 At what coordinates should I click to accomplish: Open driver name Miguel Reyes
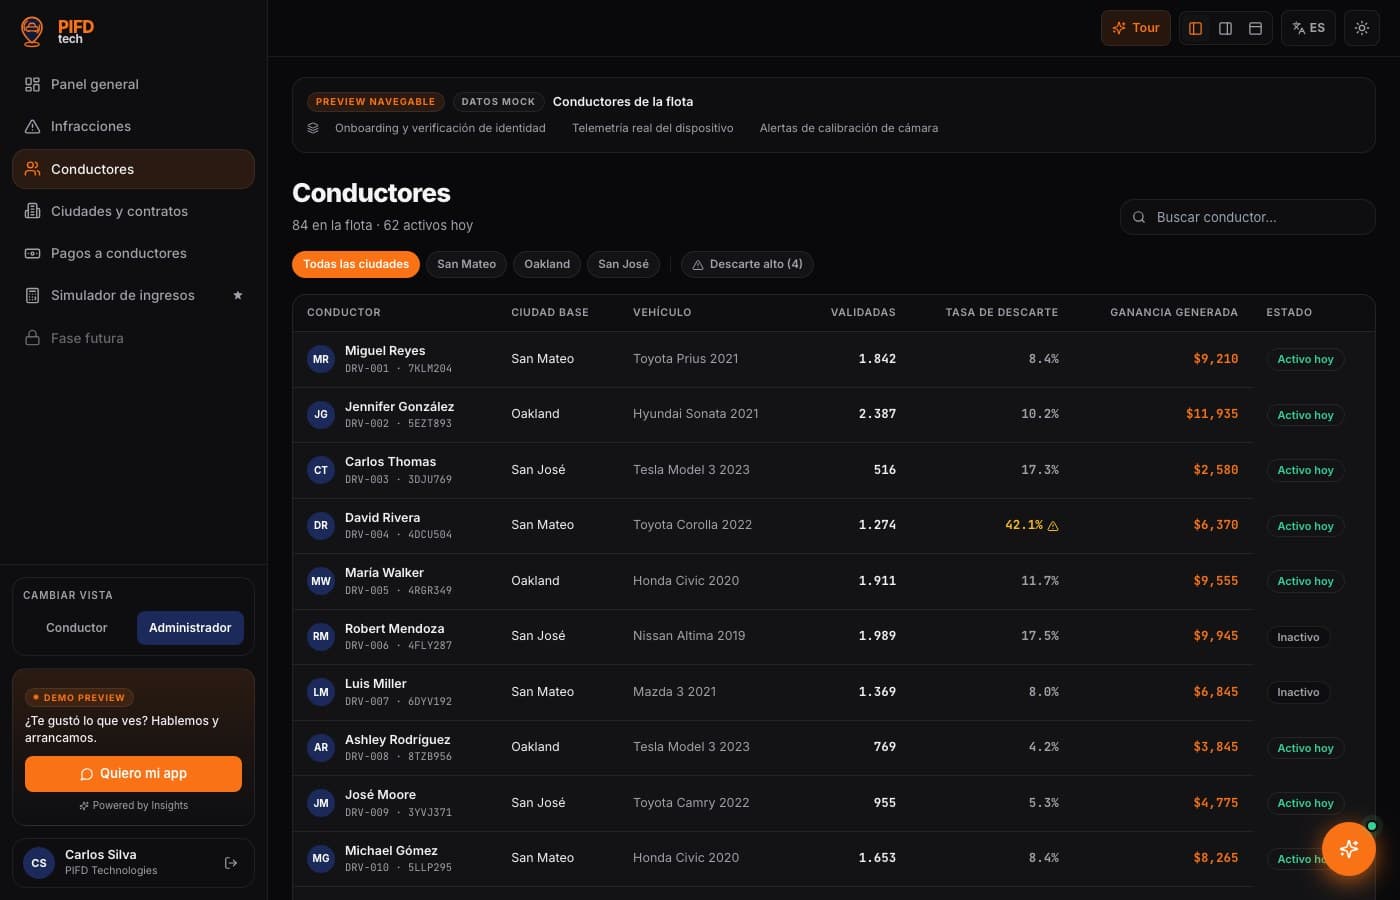point(385,351)
